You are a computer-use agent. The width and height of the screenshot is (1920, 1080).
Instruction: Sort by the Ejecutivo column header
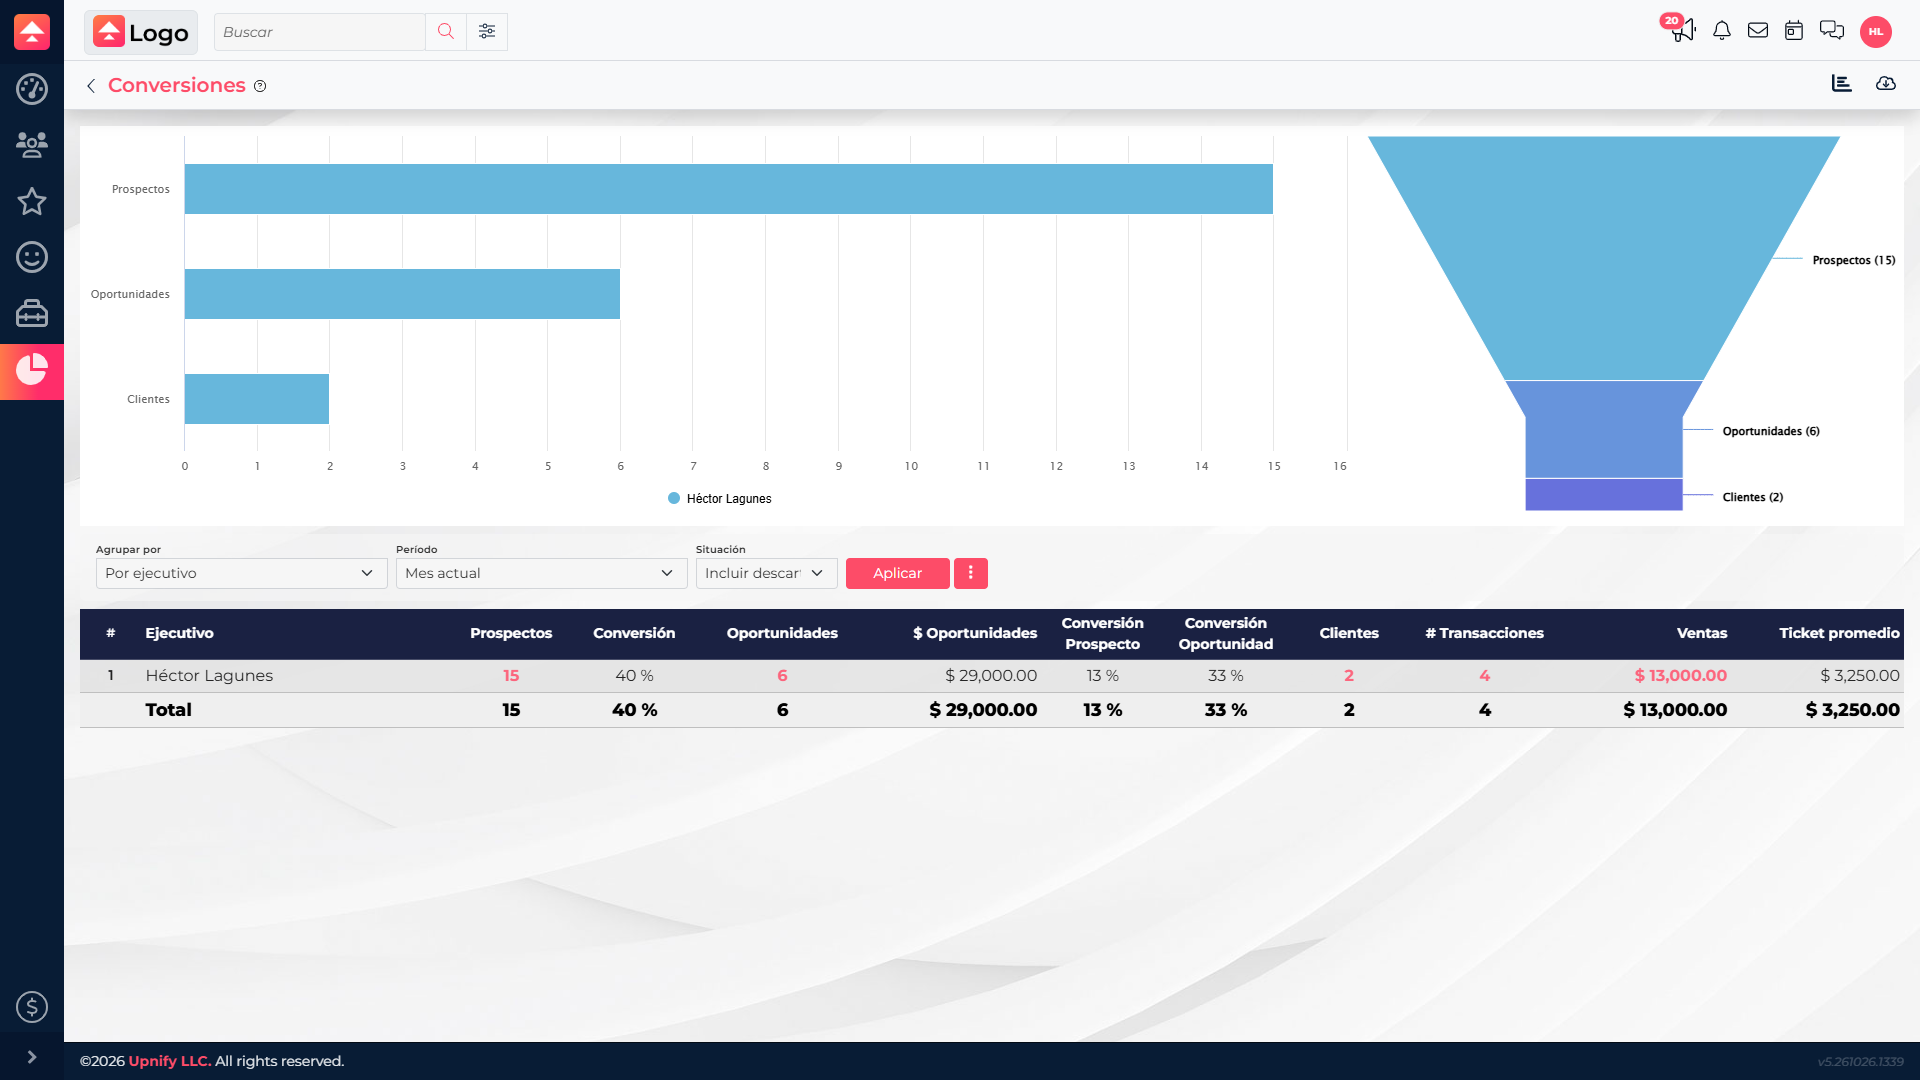[179, 633]
